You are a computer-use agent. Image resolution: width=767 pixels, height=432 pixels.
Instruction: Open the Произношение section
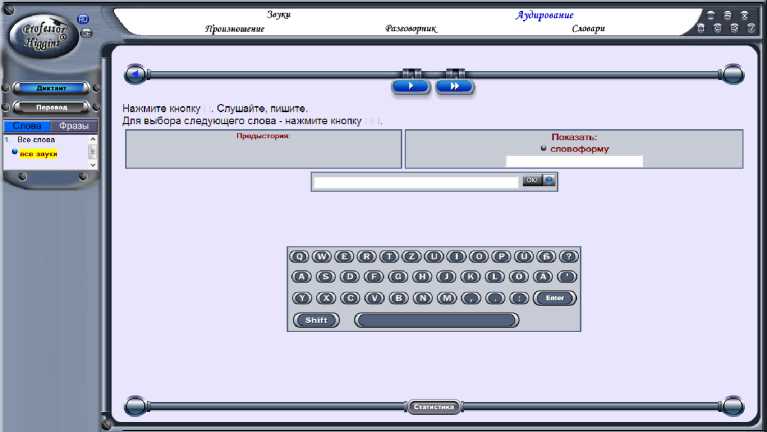tap(235, 28)
